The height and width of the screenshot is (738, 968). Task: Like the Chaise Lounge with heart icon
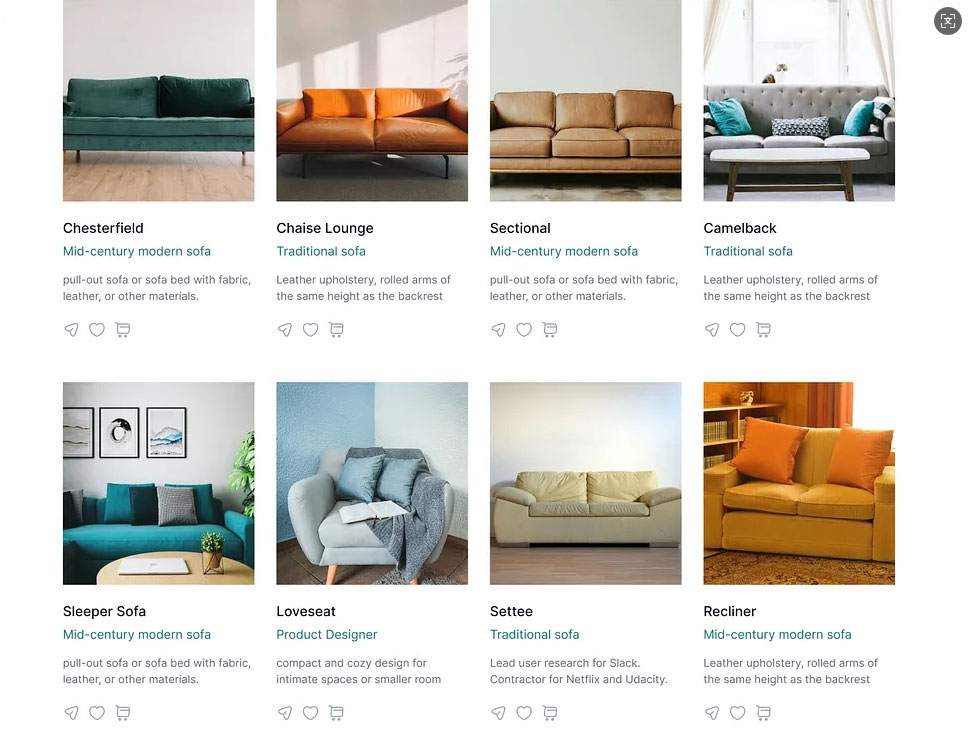coord(311,330)
